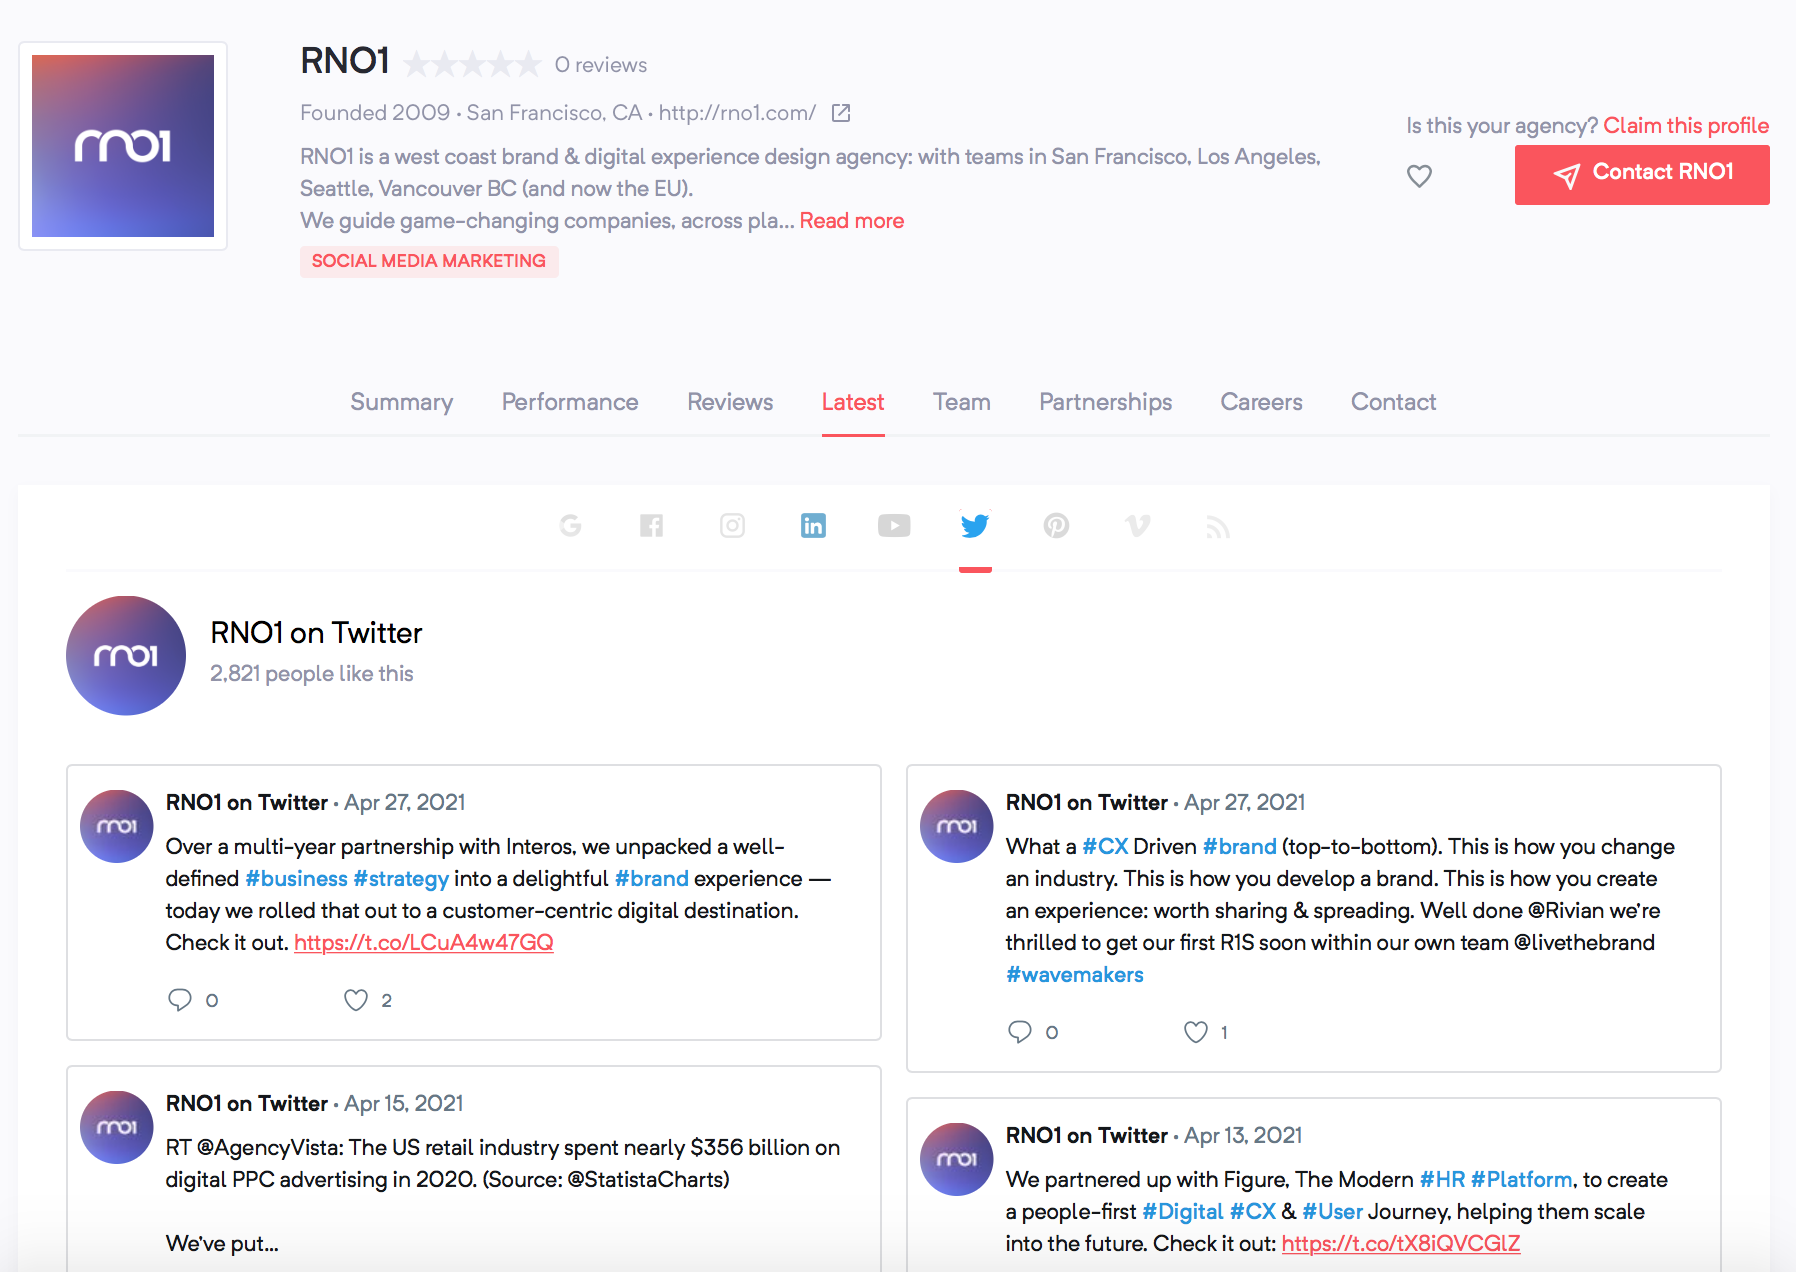Image resolution: width=1796 pixels, height=1272 pixels.
Task: Click the #strategy hashtag
Action: pos(401,879)
